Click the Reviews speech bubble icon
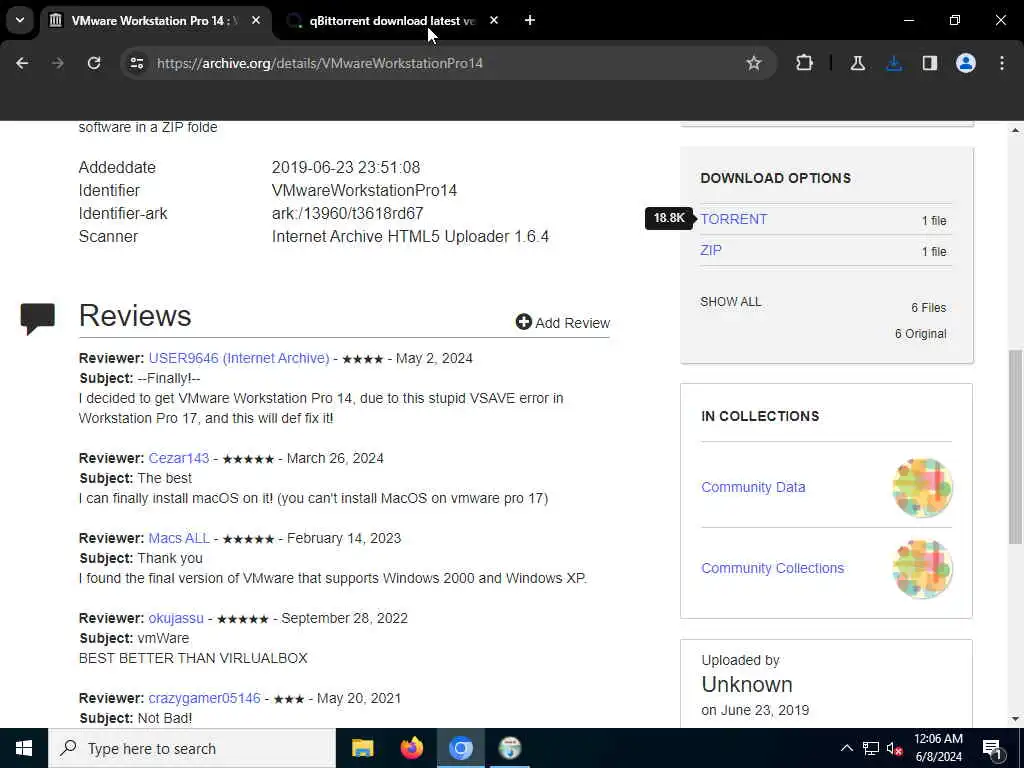1024x768 pixels. [38, 319]
